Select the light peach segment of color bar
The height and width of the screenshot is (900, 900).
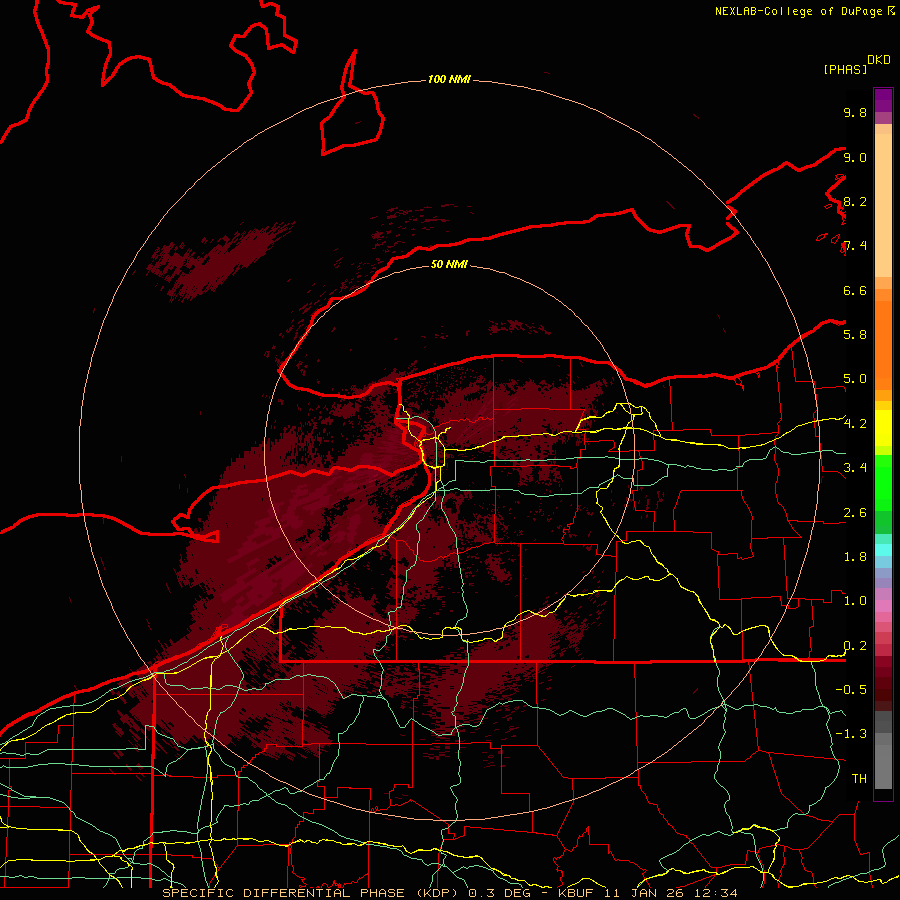pyautogui.click(x=883, y=205)
